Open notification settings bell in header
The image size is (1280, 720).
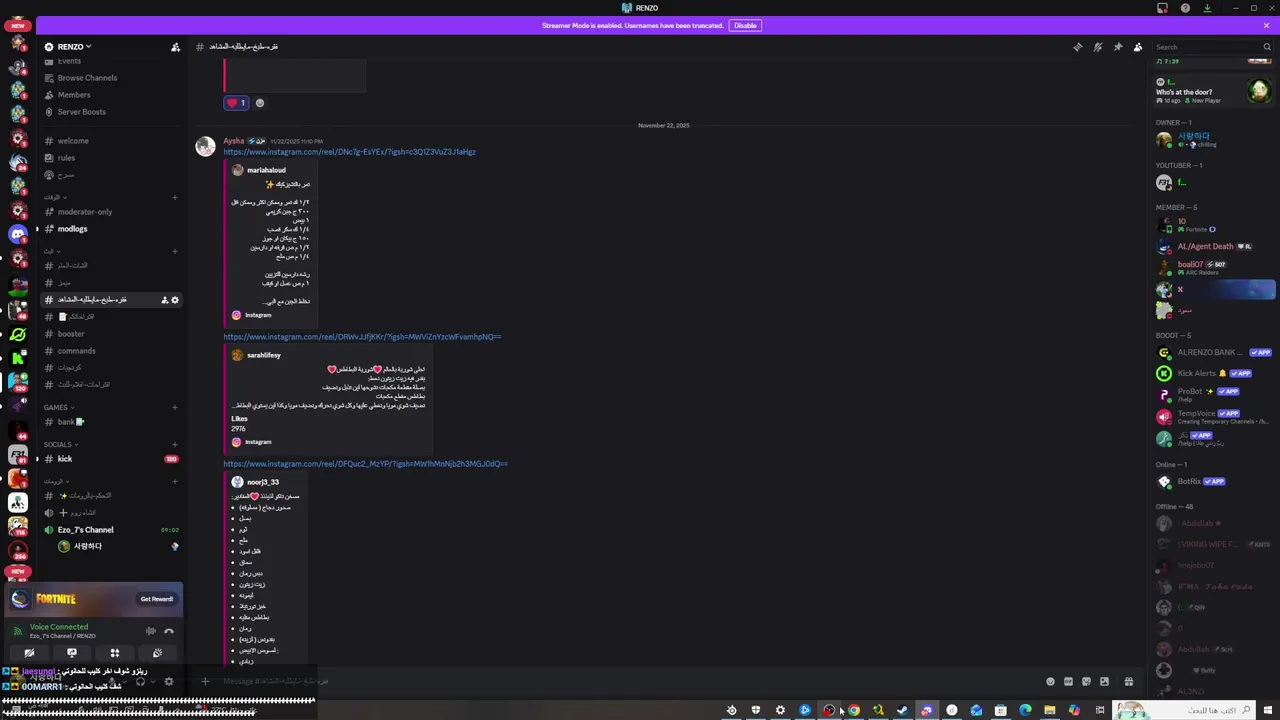(1097, 47)
